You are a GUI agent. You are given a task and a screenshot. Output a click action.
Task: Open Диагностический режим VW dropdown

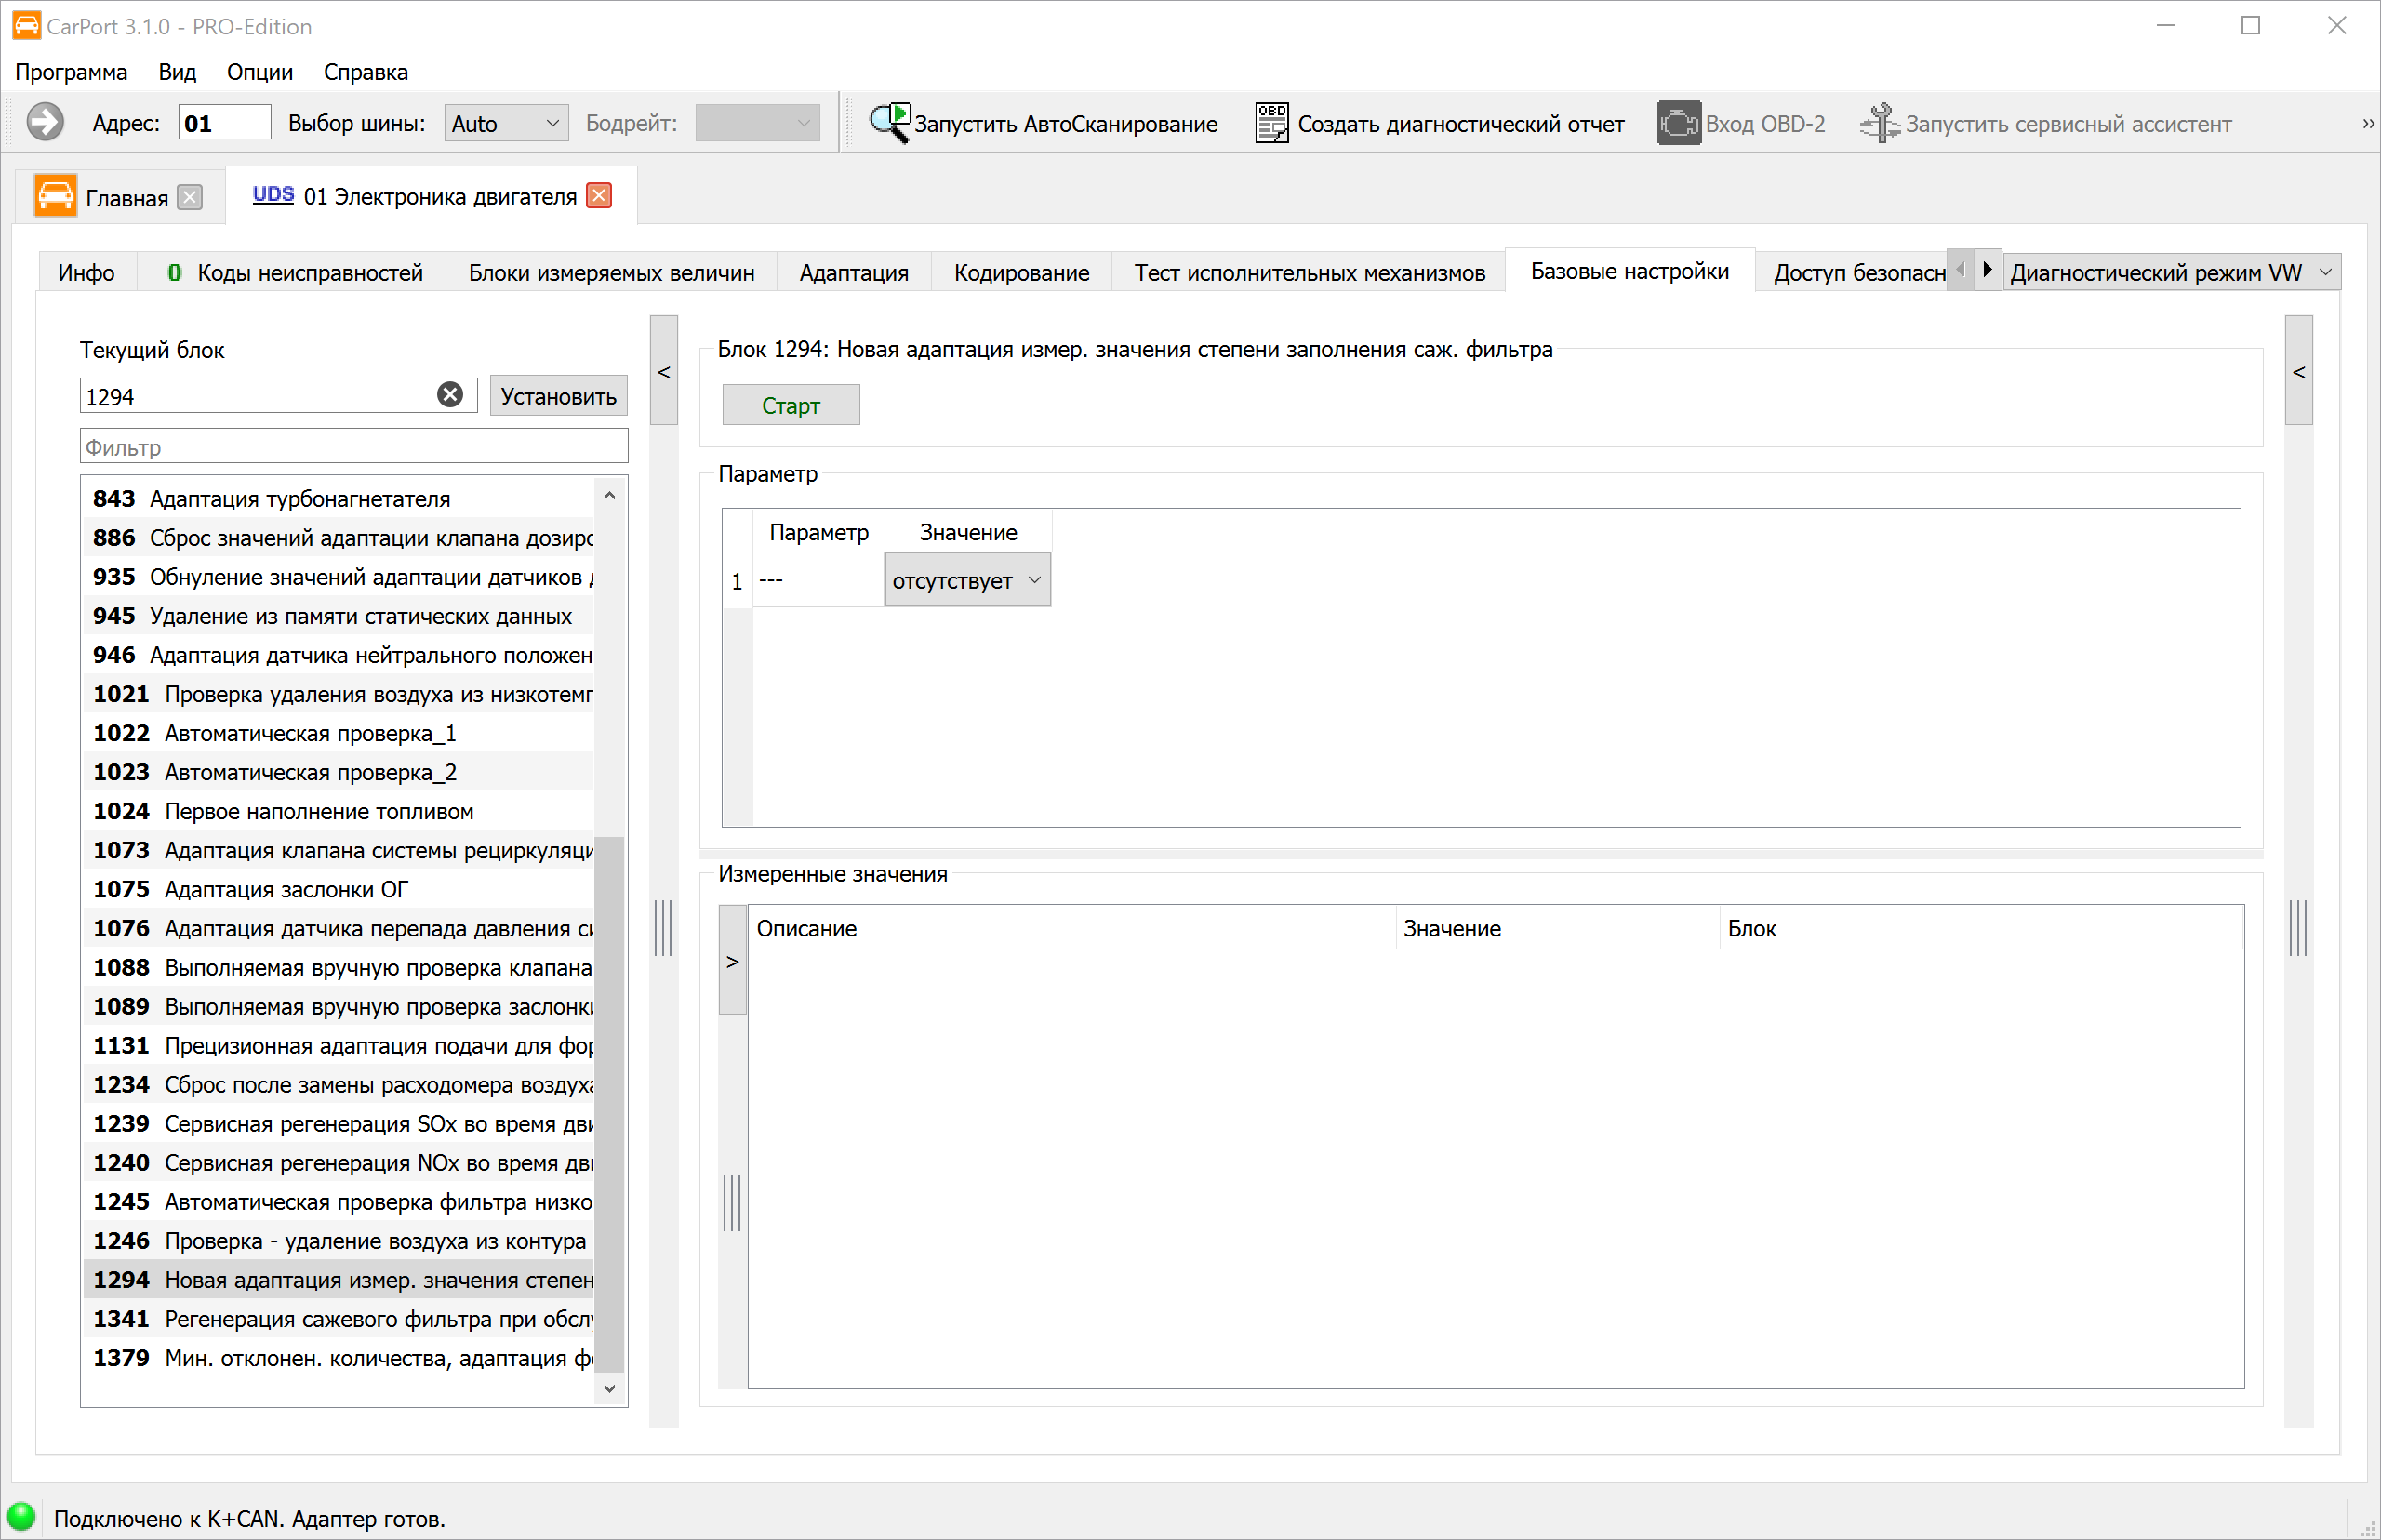[x=2171, y=272]
